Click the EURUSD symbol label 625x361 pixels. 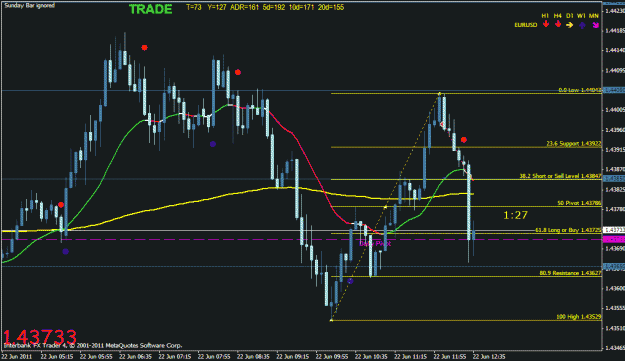pos(525,25)
